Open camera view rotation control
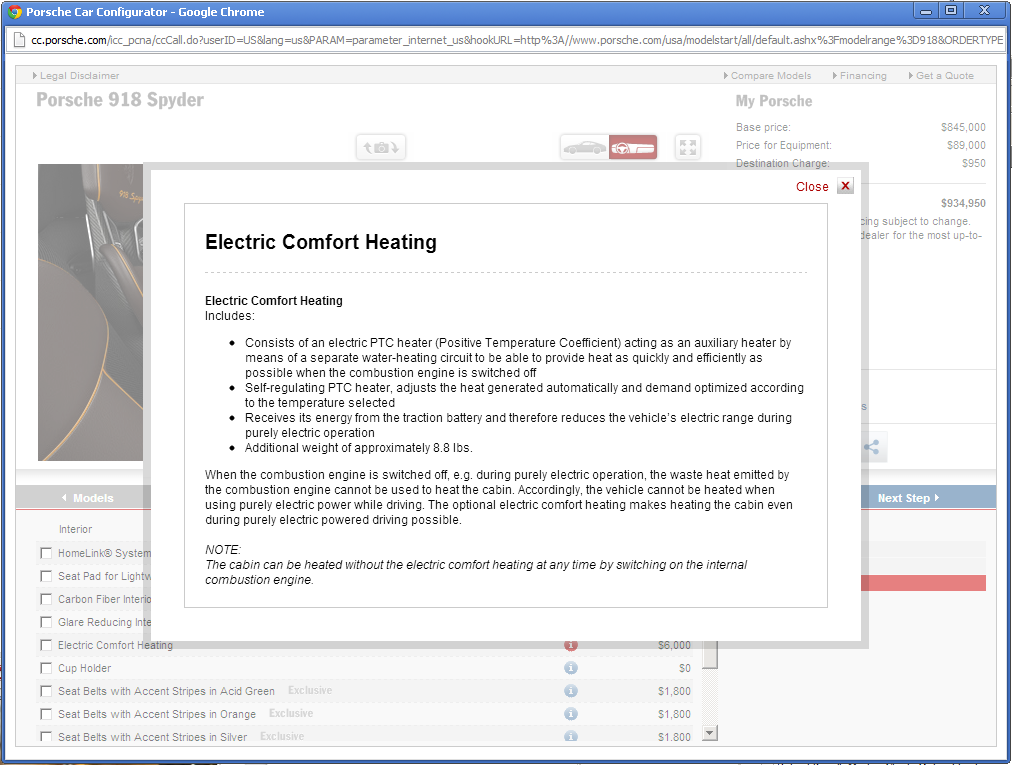Viewport: 1012px width, 765px height. (381, 147)
